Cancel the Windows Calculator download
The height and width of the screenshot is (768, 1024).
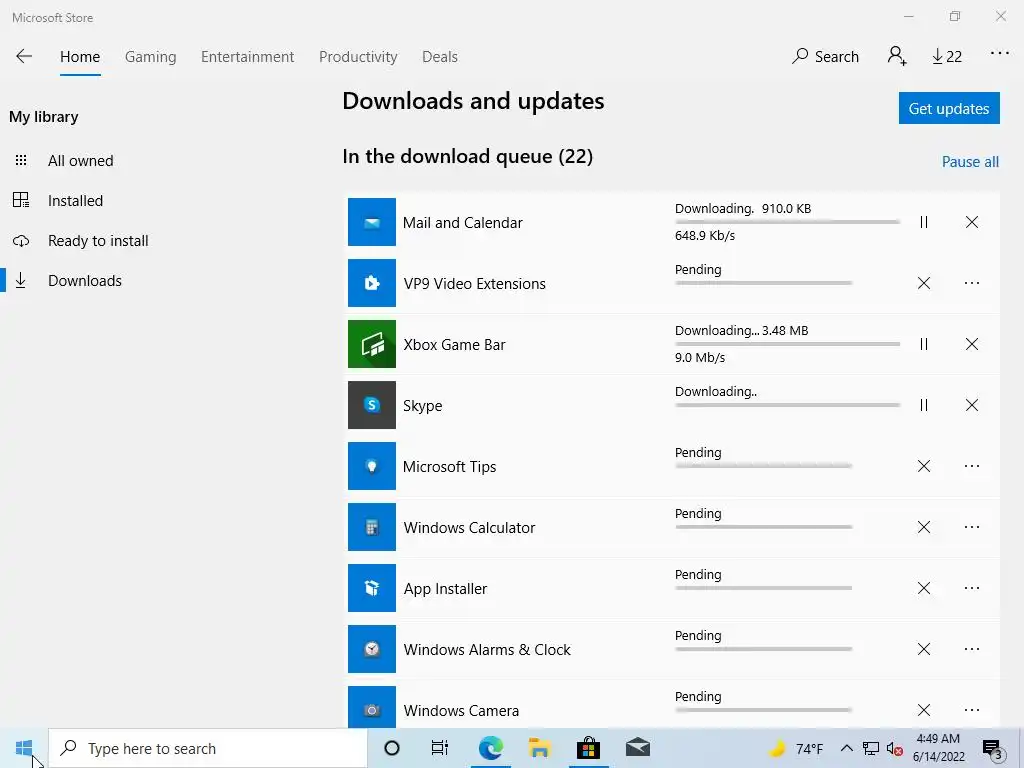(x=923, y=527)
